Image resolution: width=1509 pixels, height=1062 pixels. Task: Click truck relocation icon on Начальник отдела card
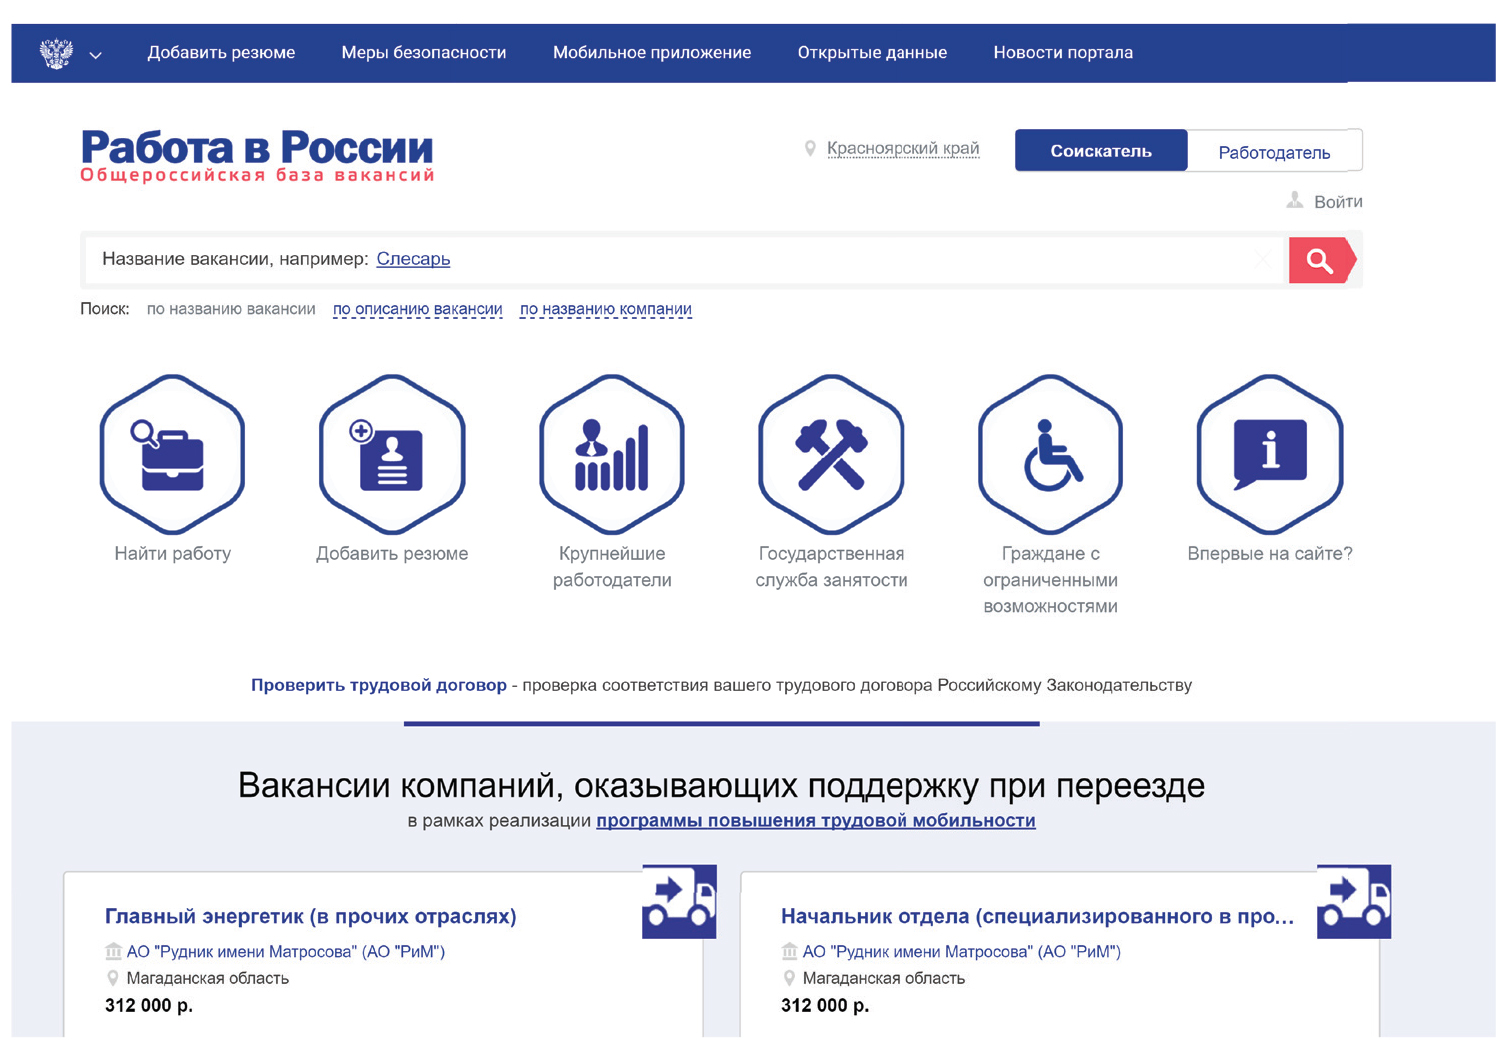pos(1354,901)
